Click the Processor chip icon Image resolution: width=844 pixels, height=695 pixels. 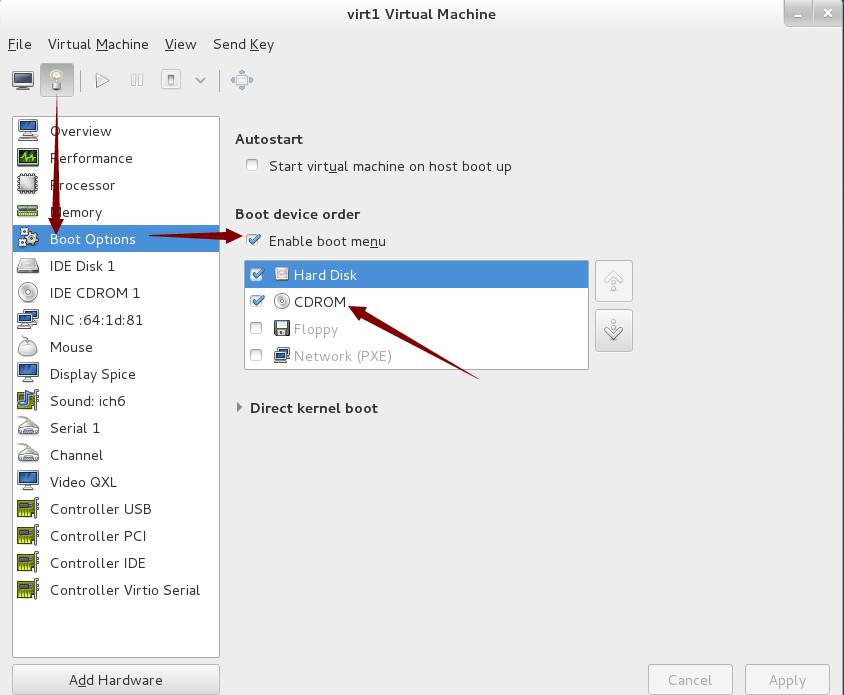coord(27,184)
